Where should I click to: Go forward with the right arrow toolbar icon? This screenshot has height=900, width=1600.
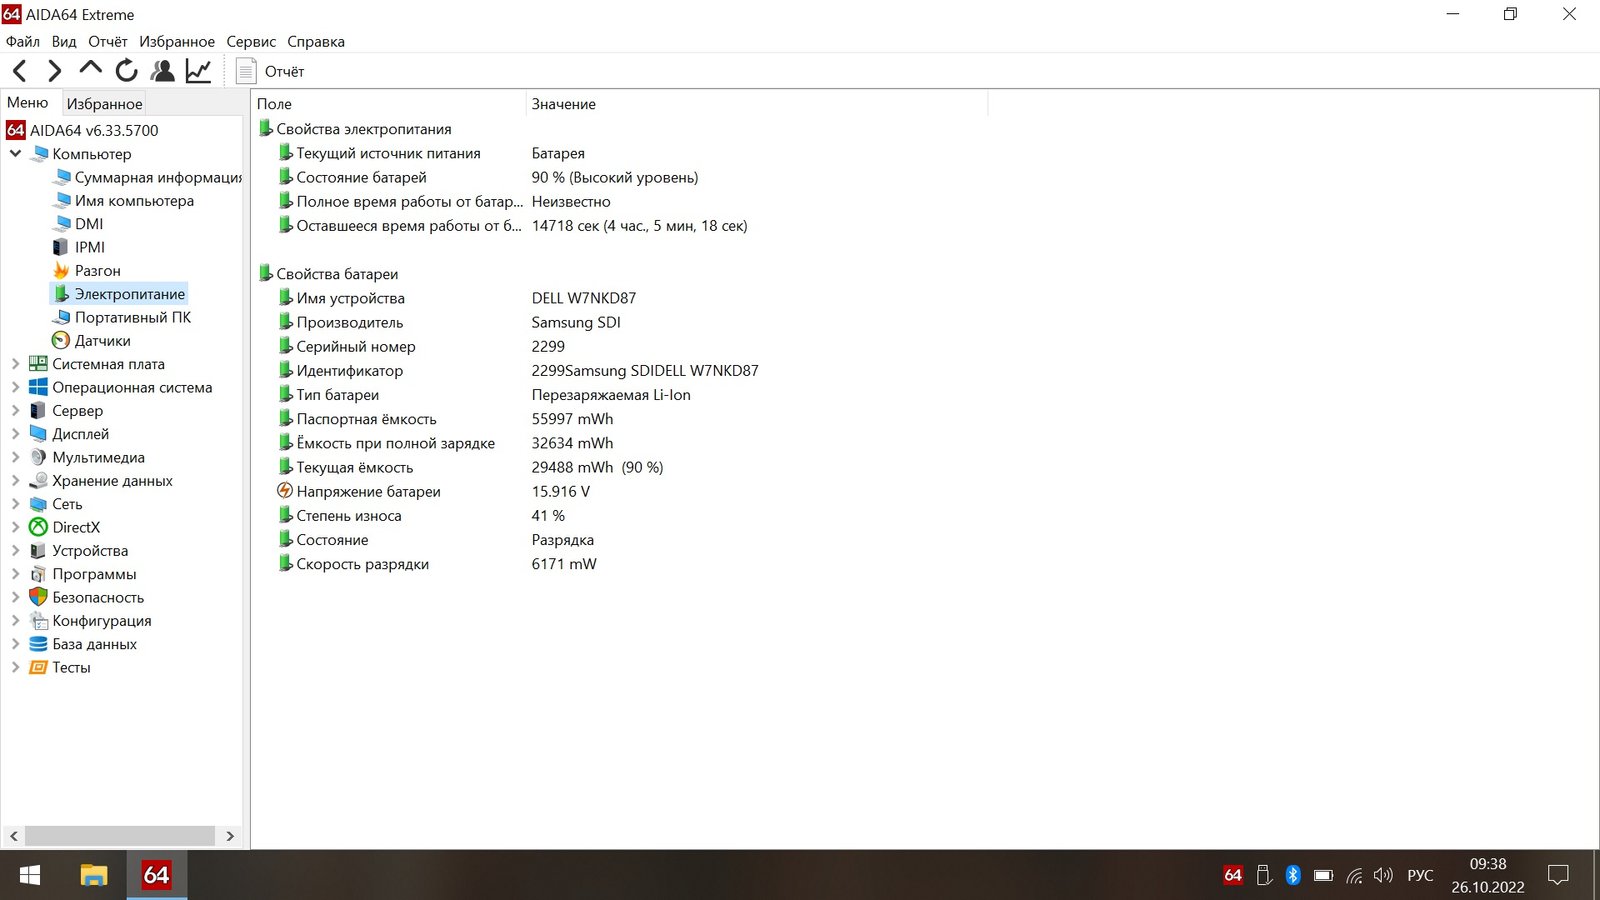[55, 71]
